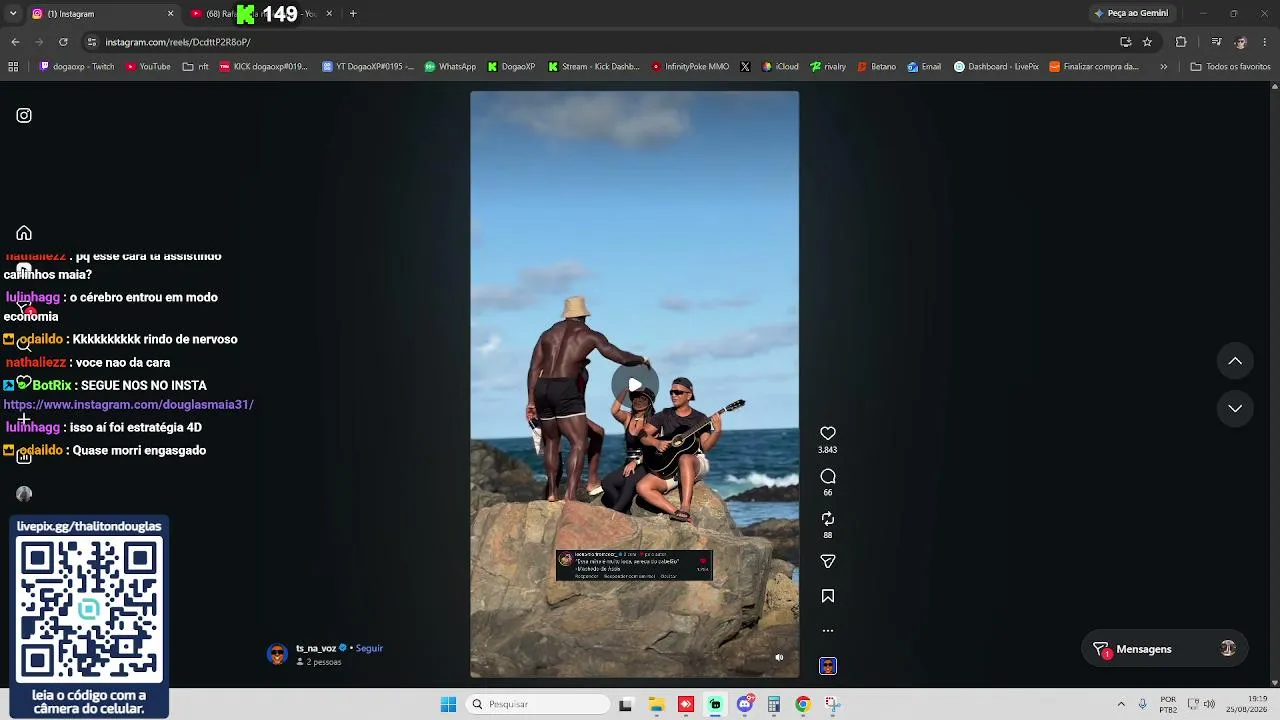Open Snipping Tool from taskbar
The image size is (1280, 720).
(x=832, y=704)
